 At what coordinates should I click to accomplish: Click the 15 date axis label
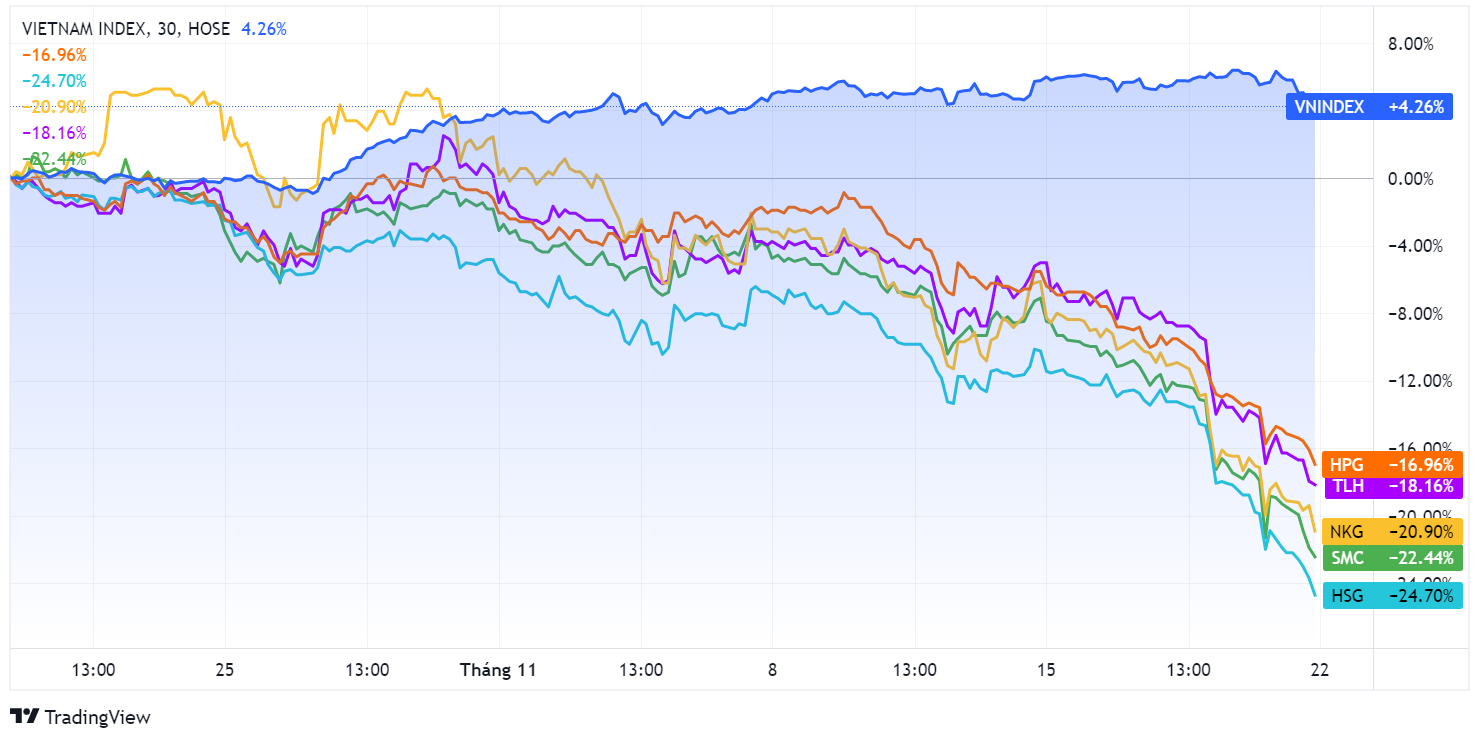tap(1046, 670)
